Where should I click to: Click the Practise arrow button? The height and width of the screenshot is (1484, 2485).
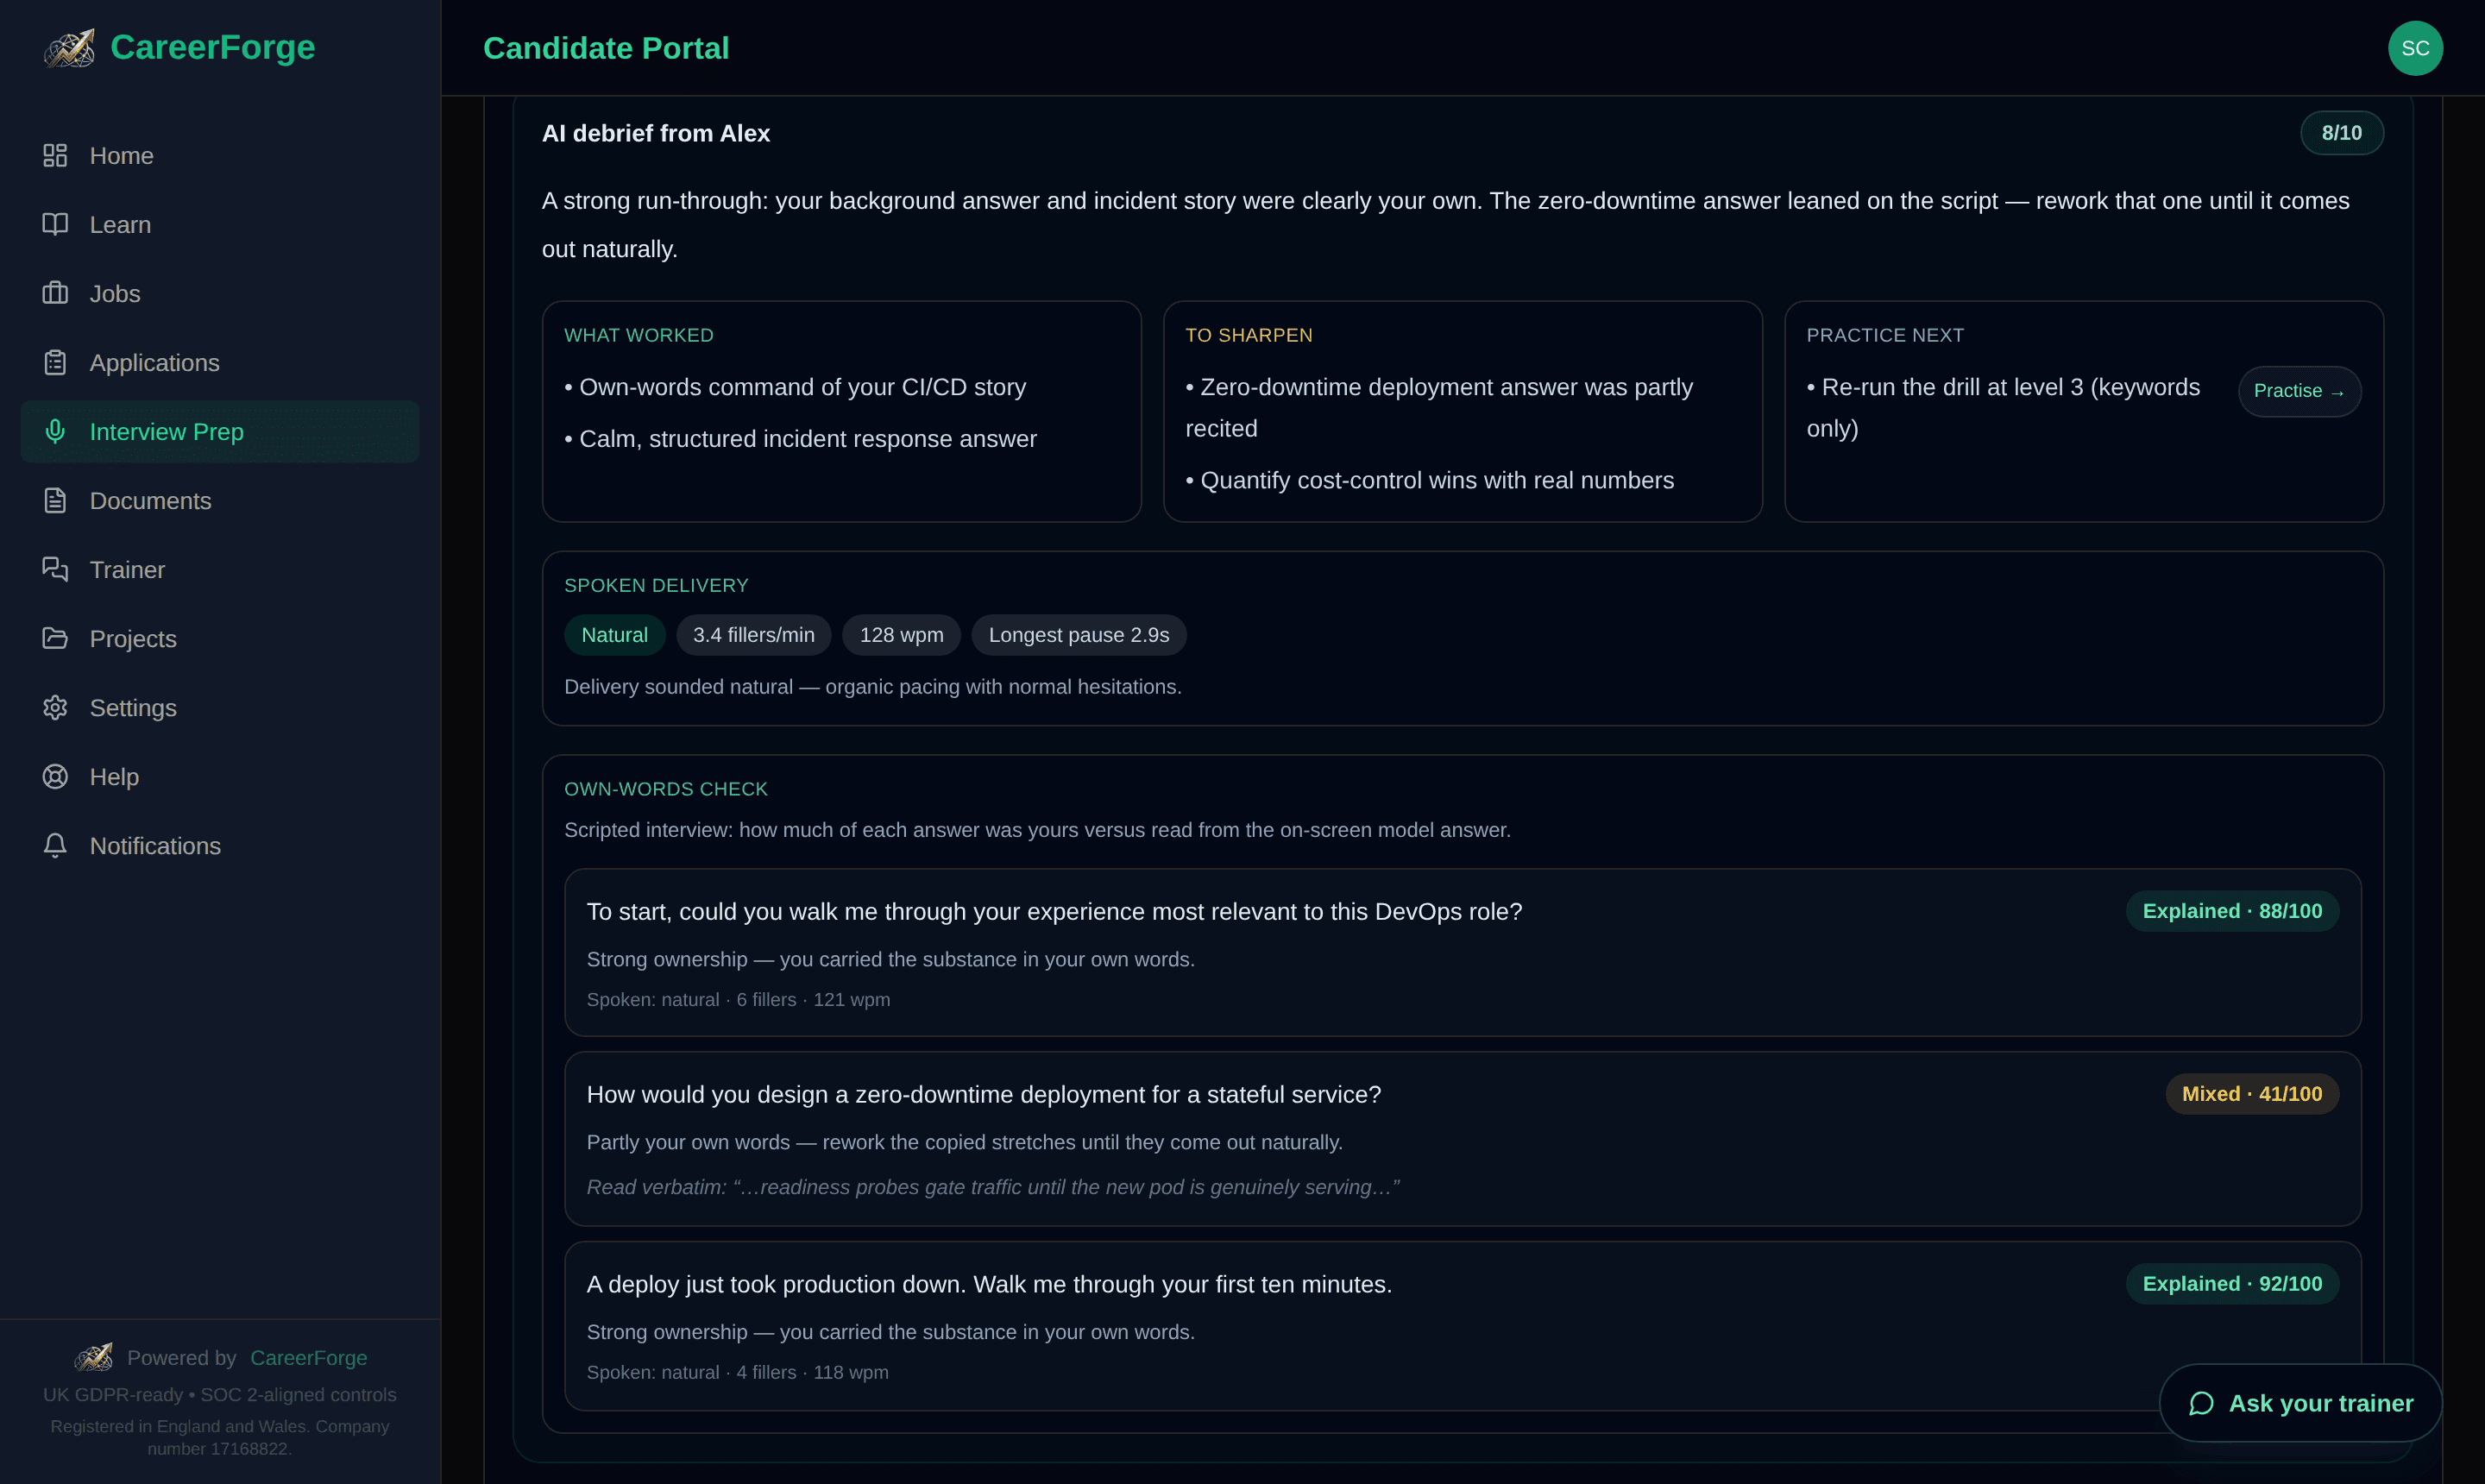point(2299,391)
